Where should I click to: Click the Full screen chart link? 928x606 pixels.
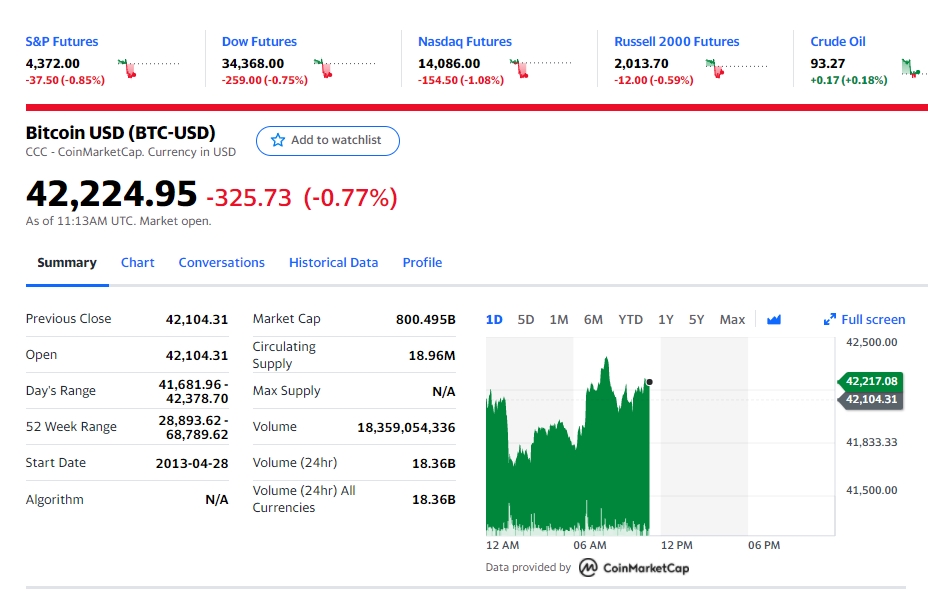coord(864,320)
